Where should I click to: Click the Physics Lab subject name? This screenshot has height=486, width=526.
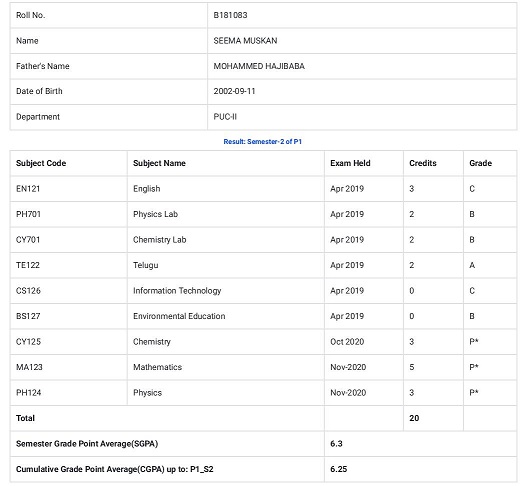tap(155, 214)
